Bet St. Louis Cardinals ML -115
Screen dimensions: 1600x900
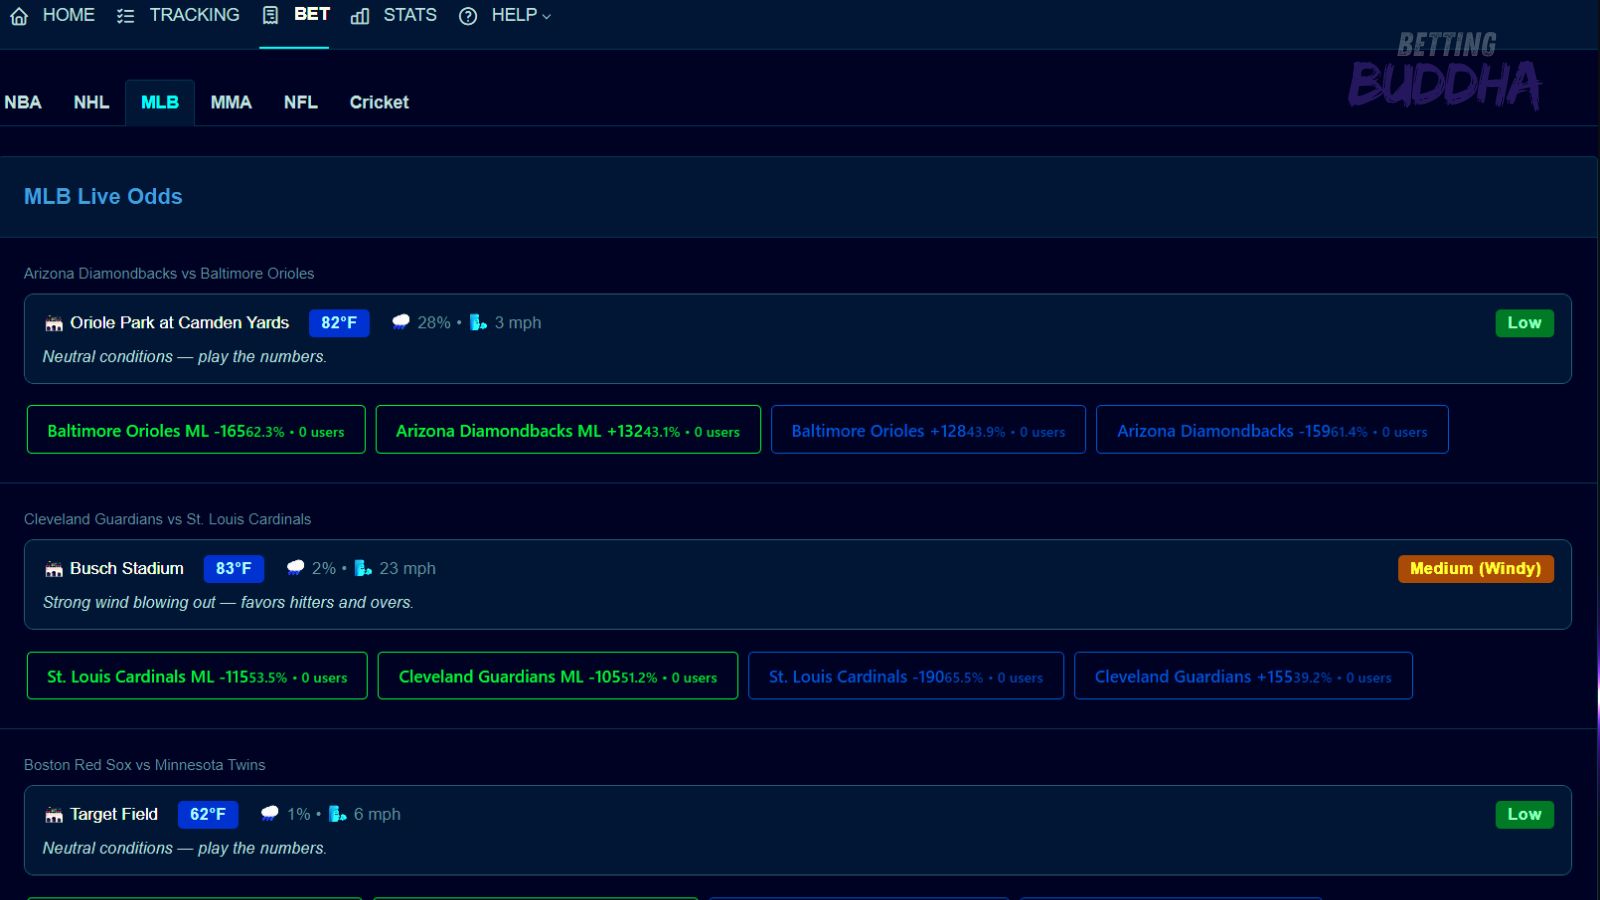(197, 676)
